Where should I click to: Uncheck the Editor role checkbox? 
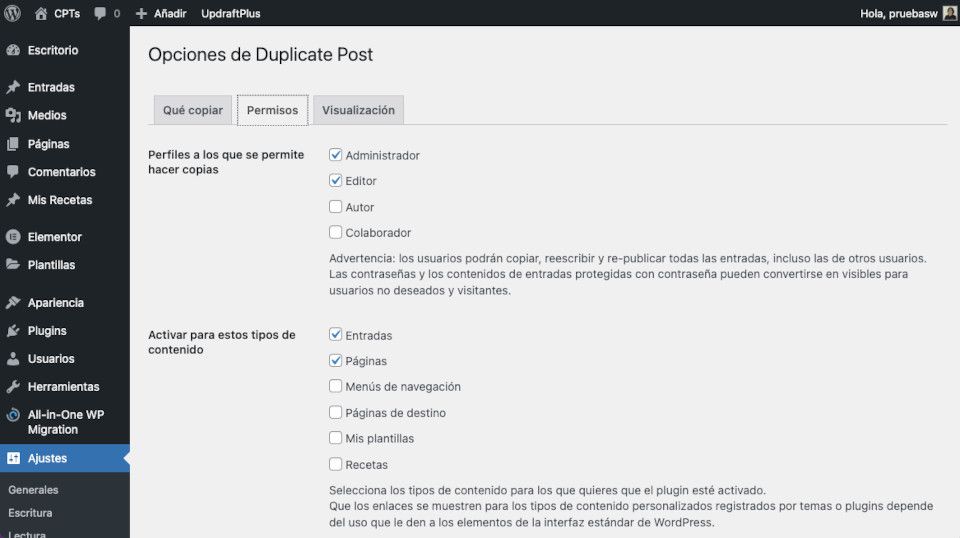pyautogui.click(x=335, y=181)
